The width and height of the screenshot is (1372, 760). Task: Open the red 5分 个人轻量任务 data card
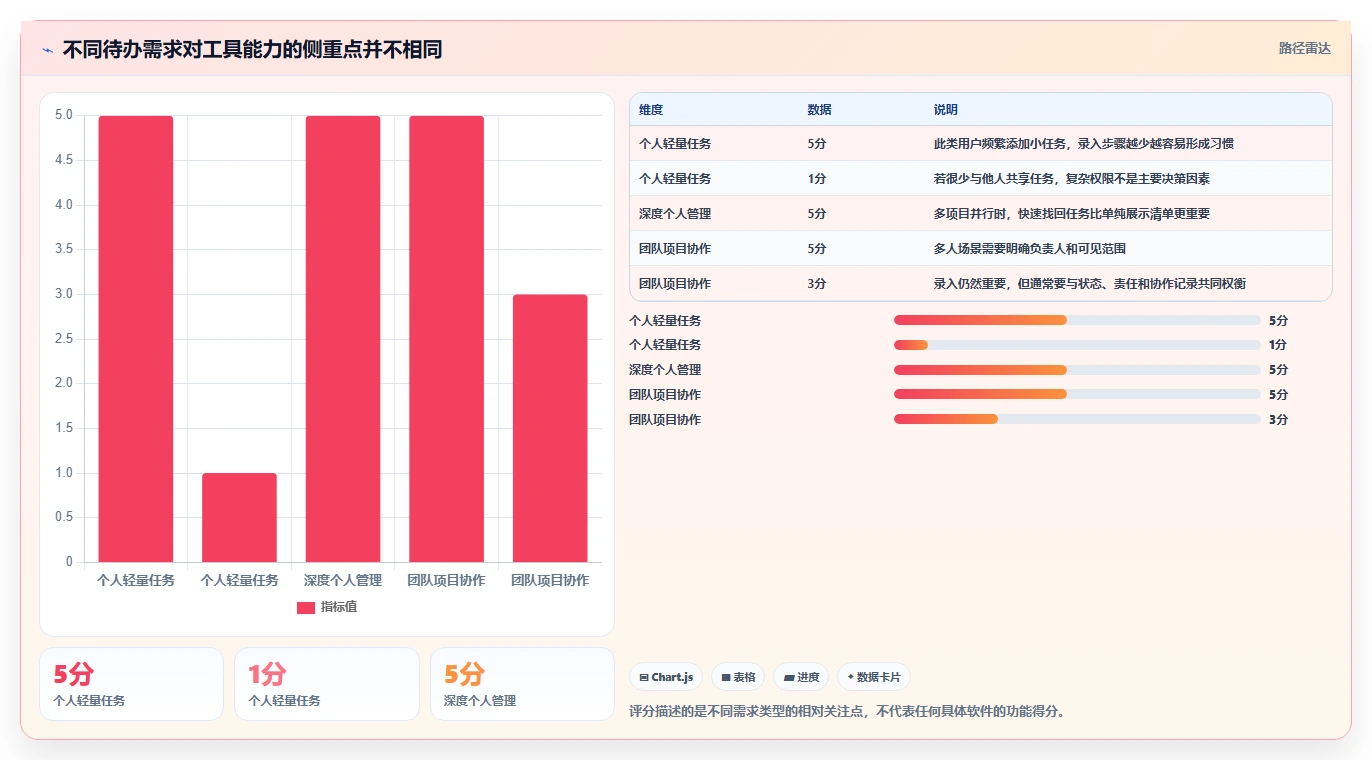131,684
